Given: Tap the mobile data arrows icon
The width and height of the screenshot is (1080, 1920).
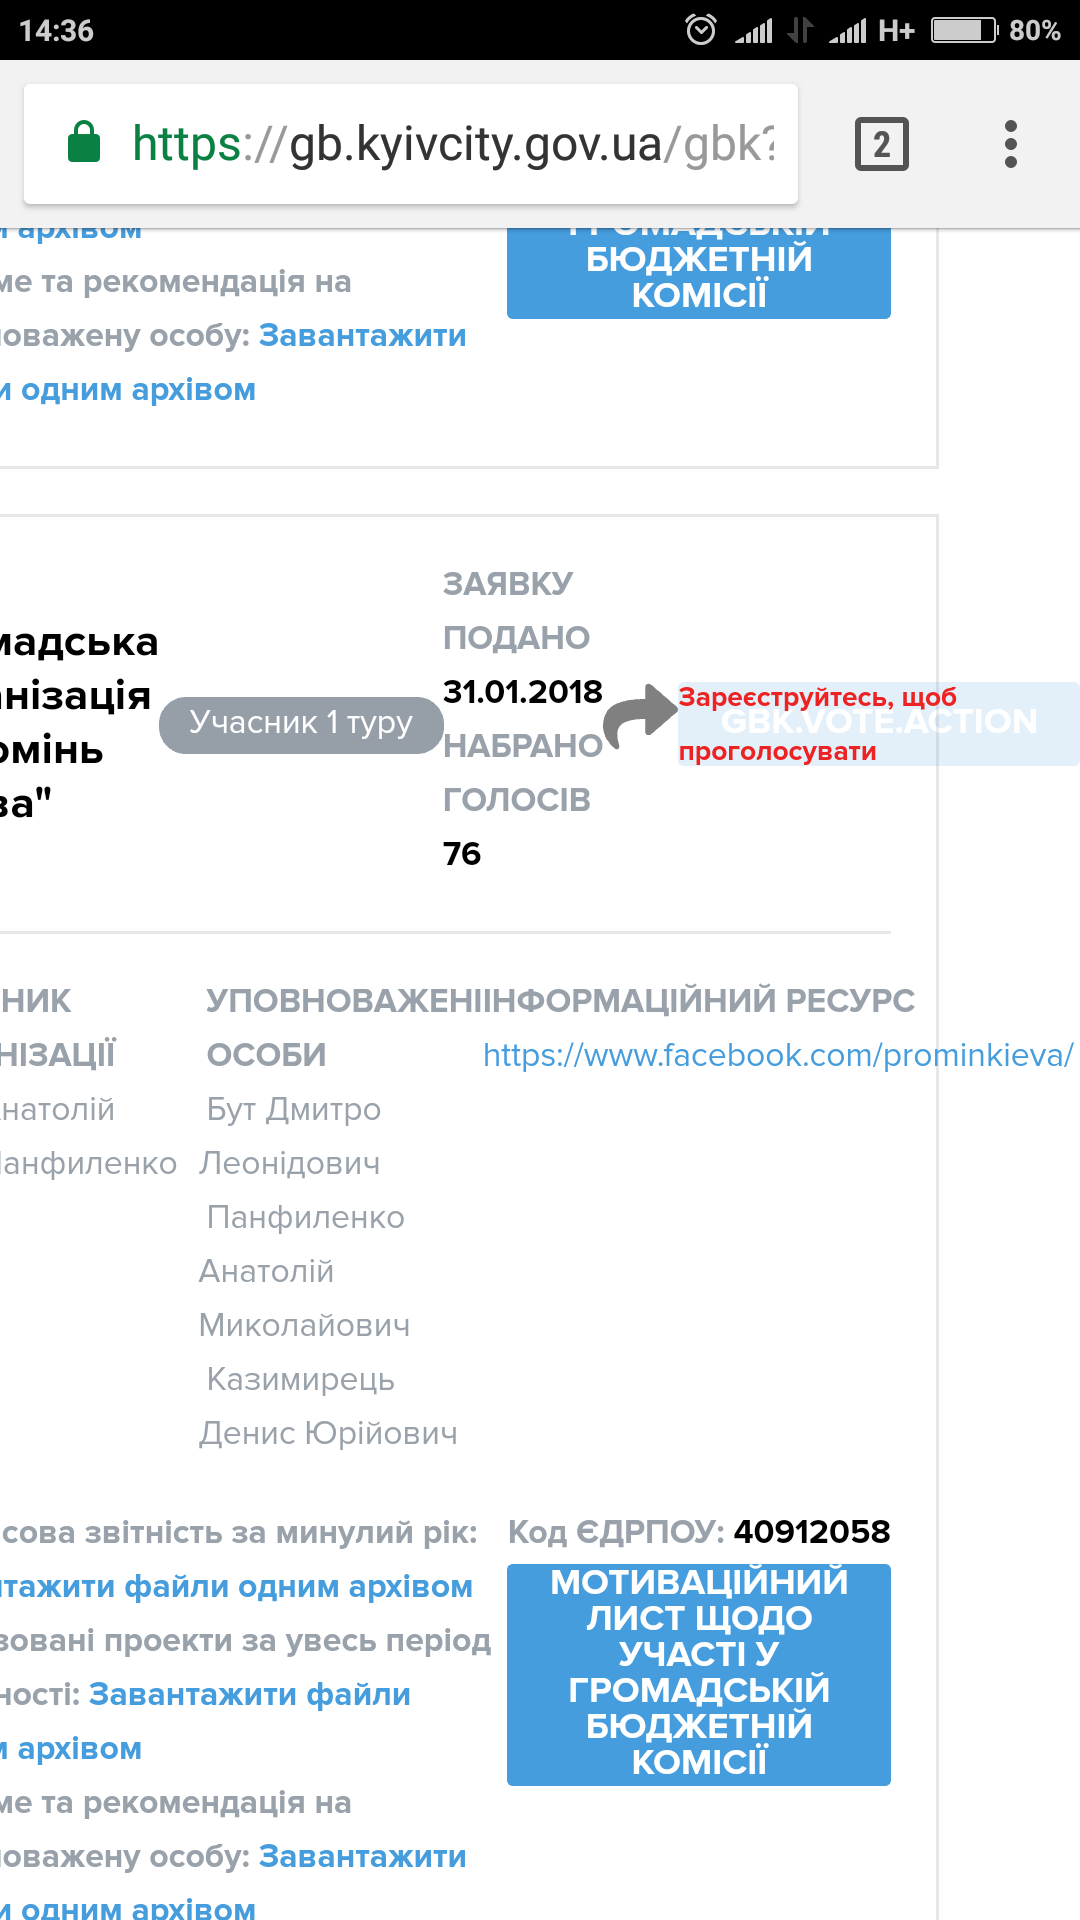Looking at the screenshot, I should point(799,30).
